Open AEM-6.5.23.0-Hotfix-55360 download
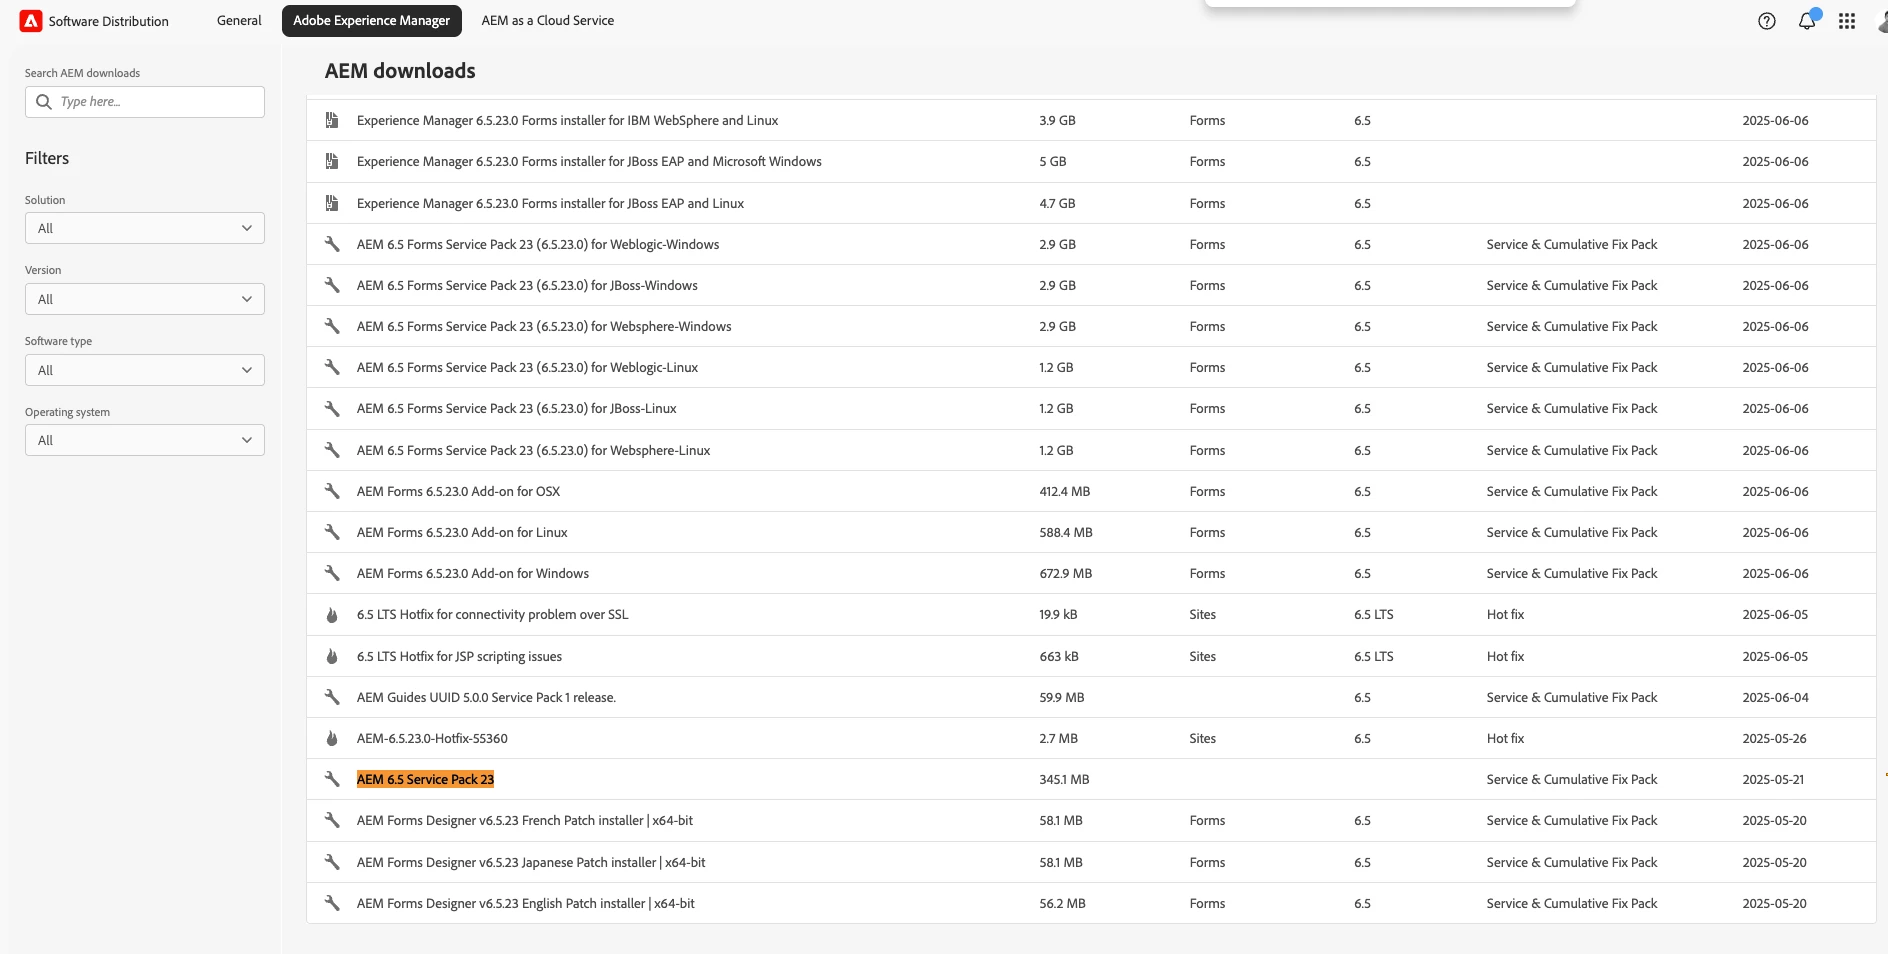This screenshot has height=954, width=1888. coord(432,738)
